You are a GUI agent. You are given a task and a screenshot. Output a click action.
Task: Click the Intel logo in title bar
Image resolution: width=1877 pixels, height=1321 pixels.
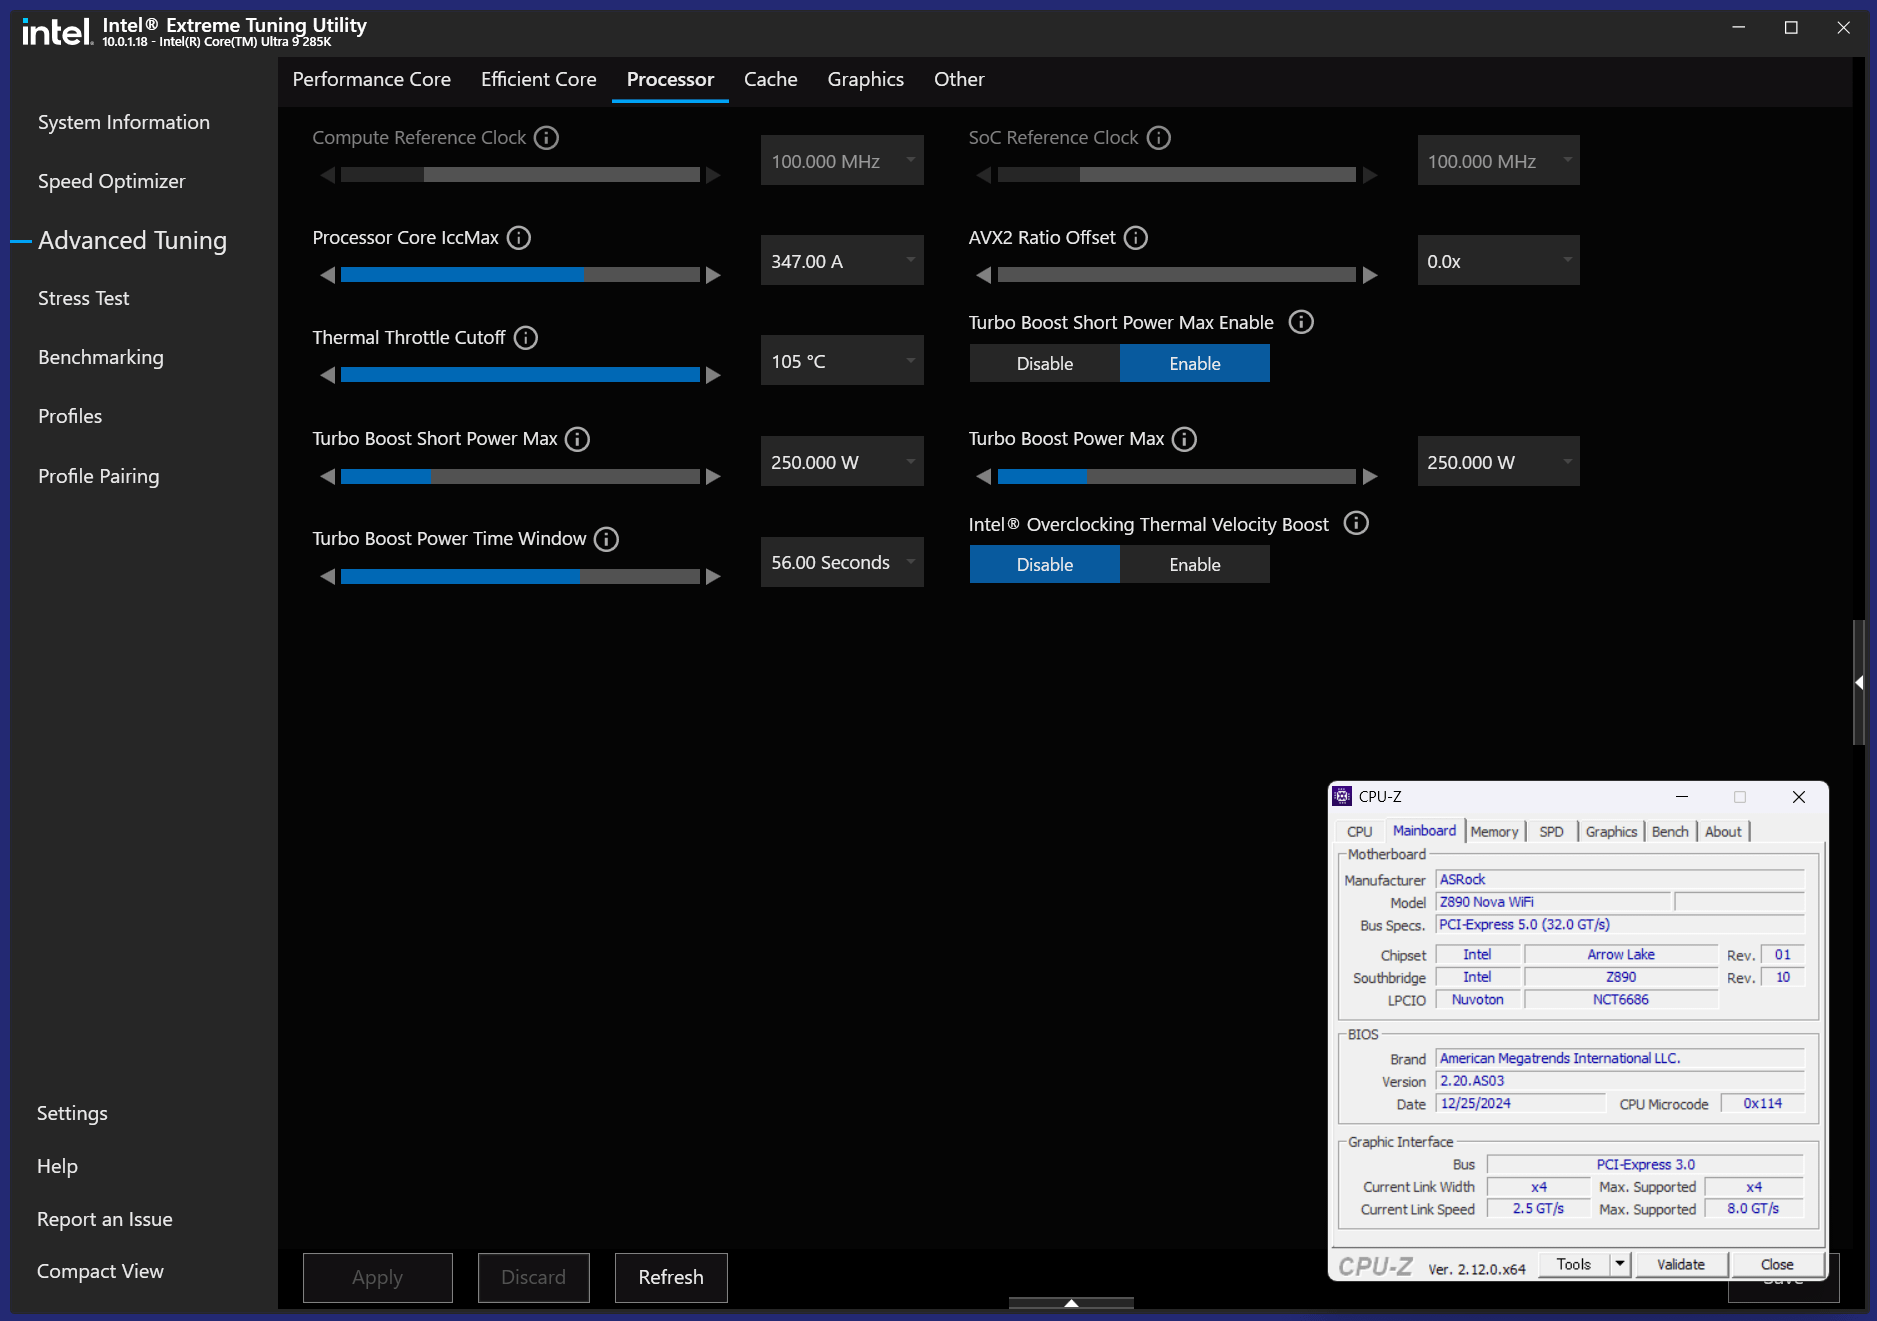[57, 32]
